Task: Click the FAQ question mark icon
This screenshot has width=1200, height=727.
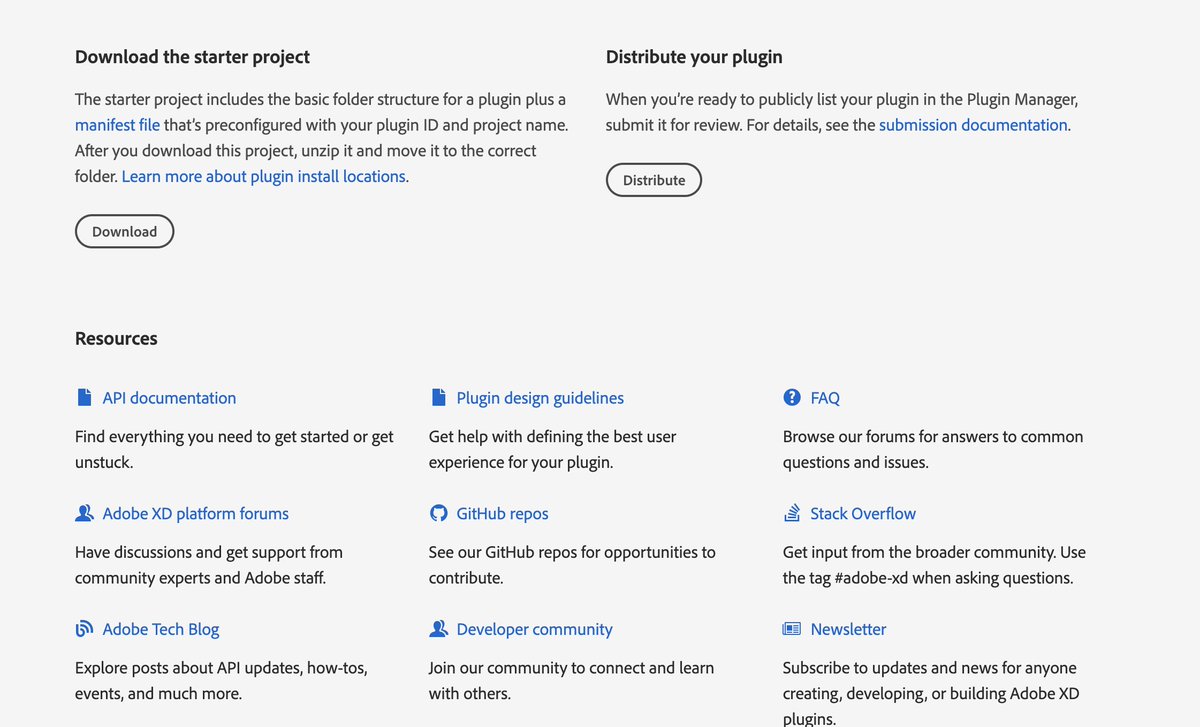Action: [x=792, y=398]
